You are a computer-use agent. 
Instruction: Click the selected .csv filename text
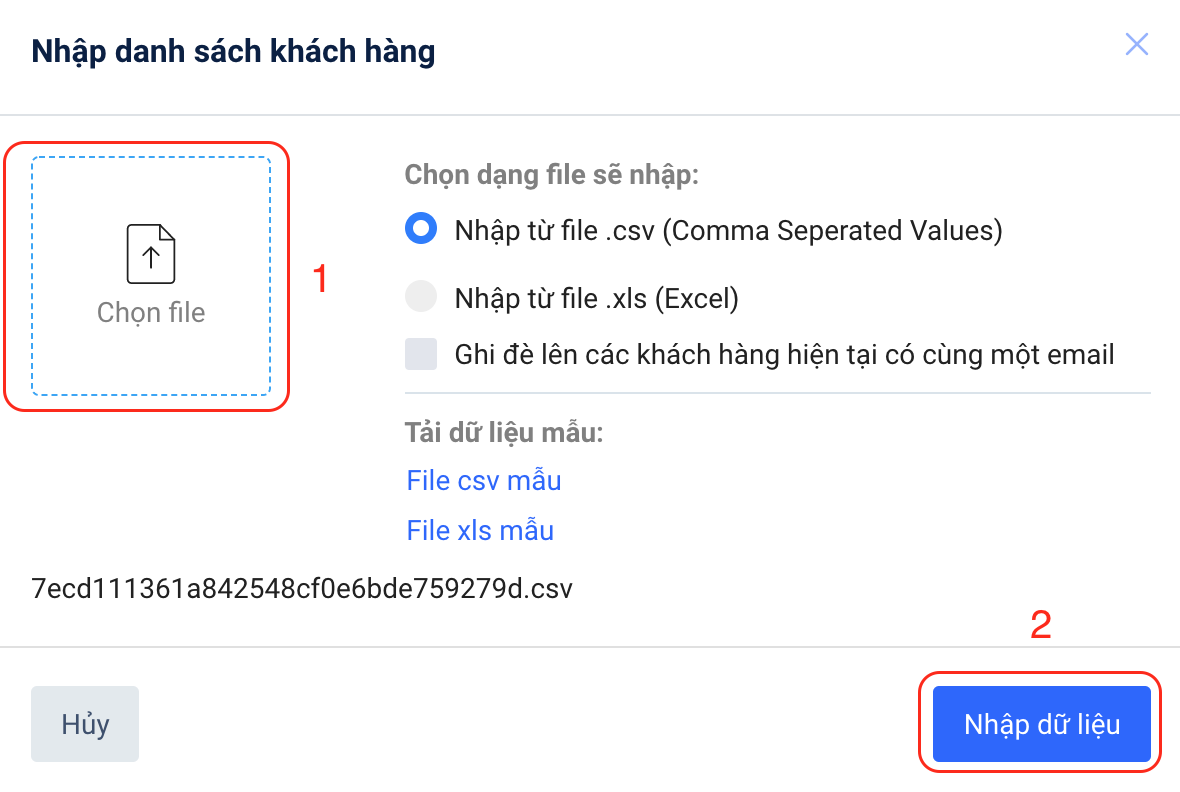302,588
